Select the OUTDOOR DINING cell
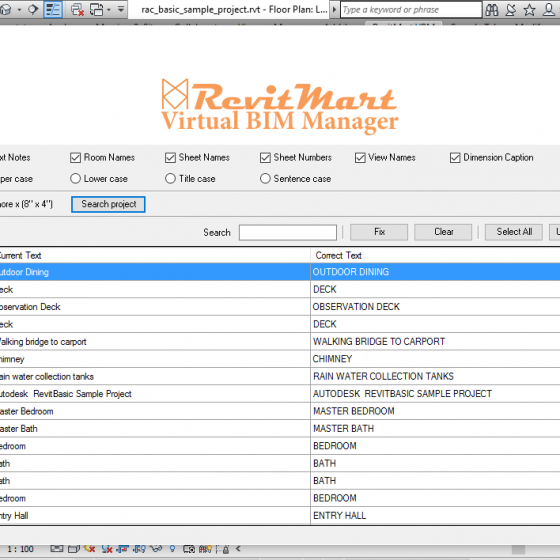This screenshot has height=560, width=560. pos(435,272)
